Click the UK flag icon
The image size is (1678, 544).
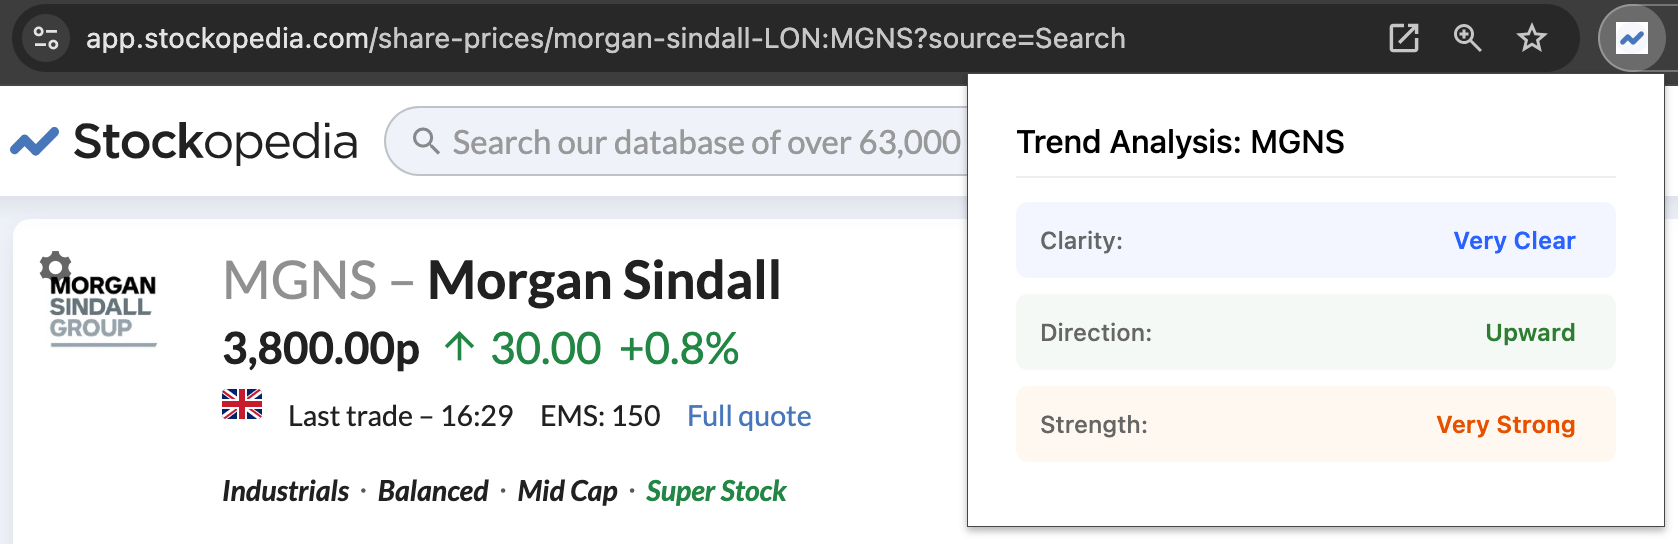click(x=242, y=404)
